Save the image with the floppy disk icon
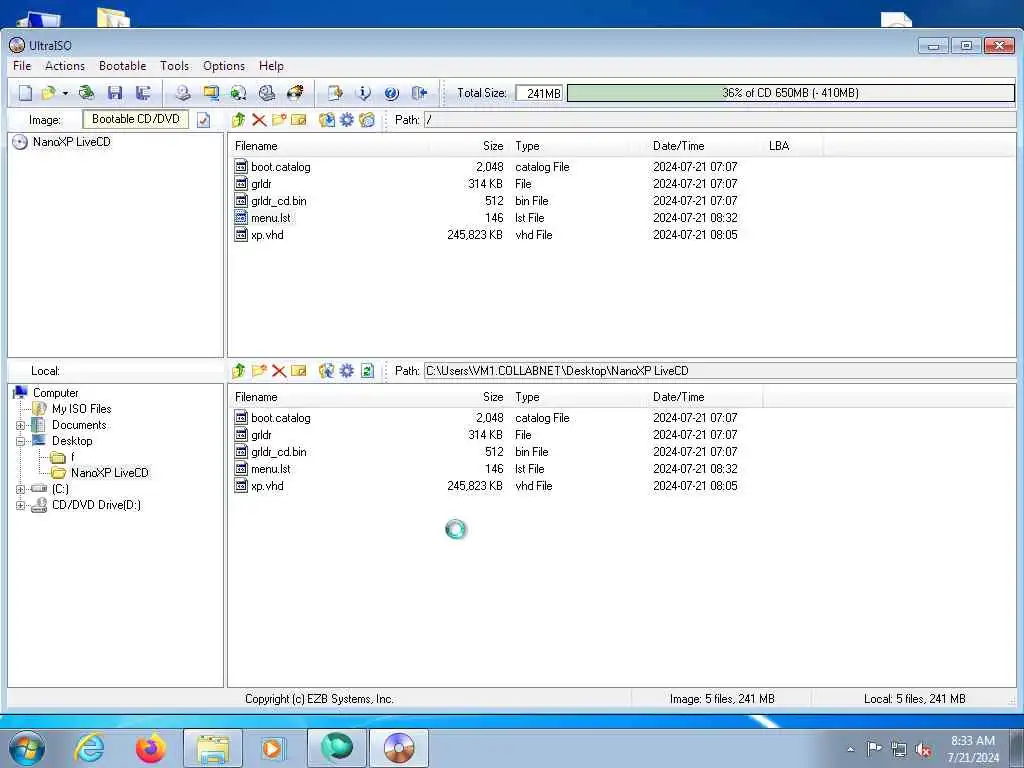The height and width of the screenshot is (768, 1024). (x=115, y=93)
